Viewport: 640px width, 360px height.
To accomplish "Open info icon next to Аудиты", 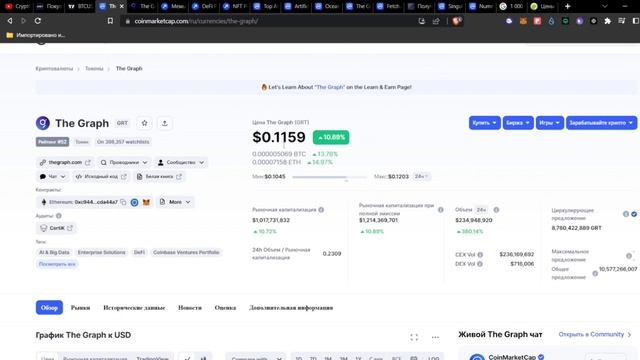I will click(x=59, y=216).
